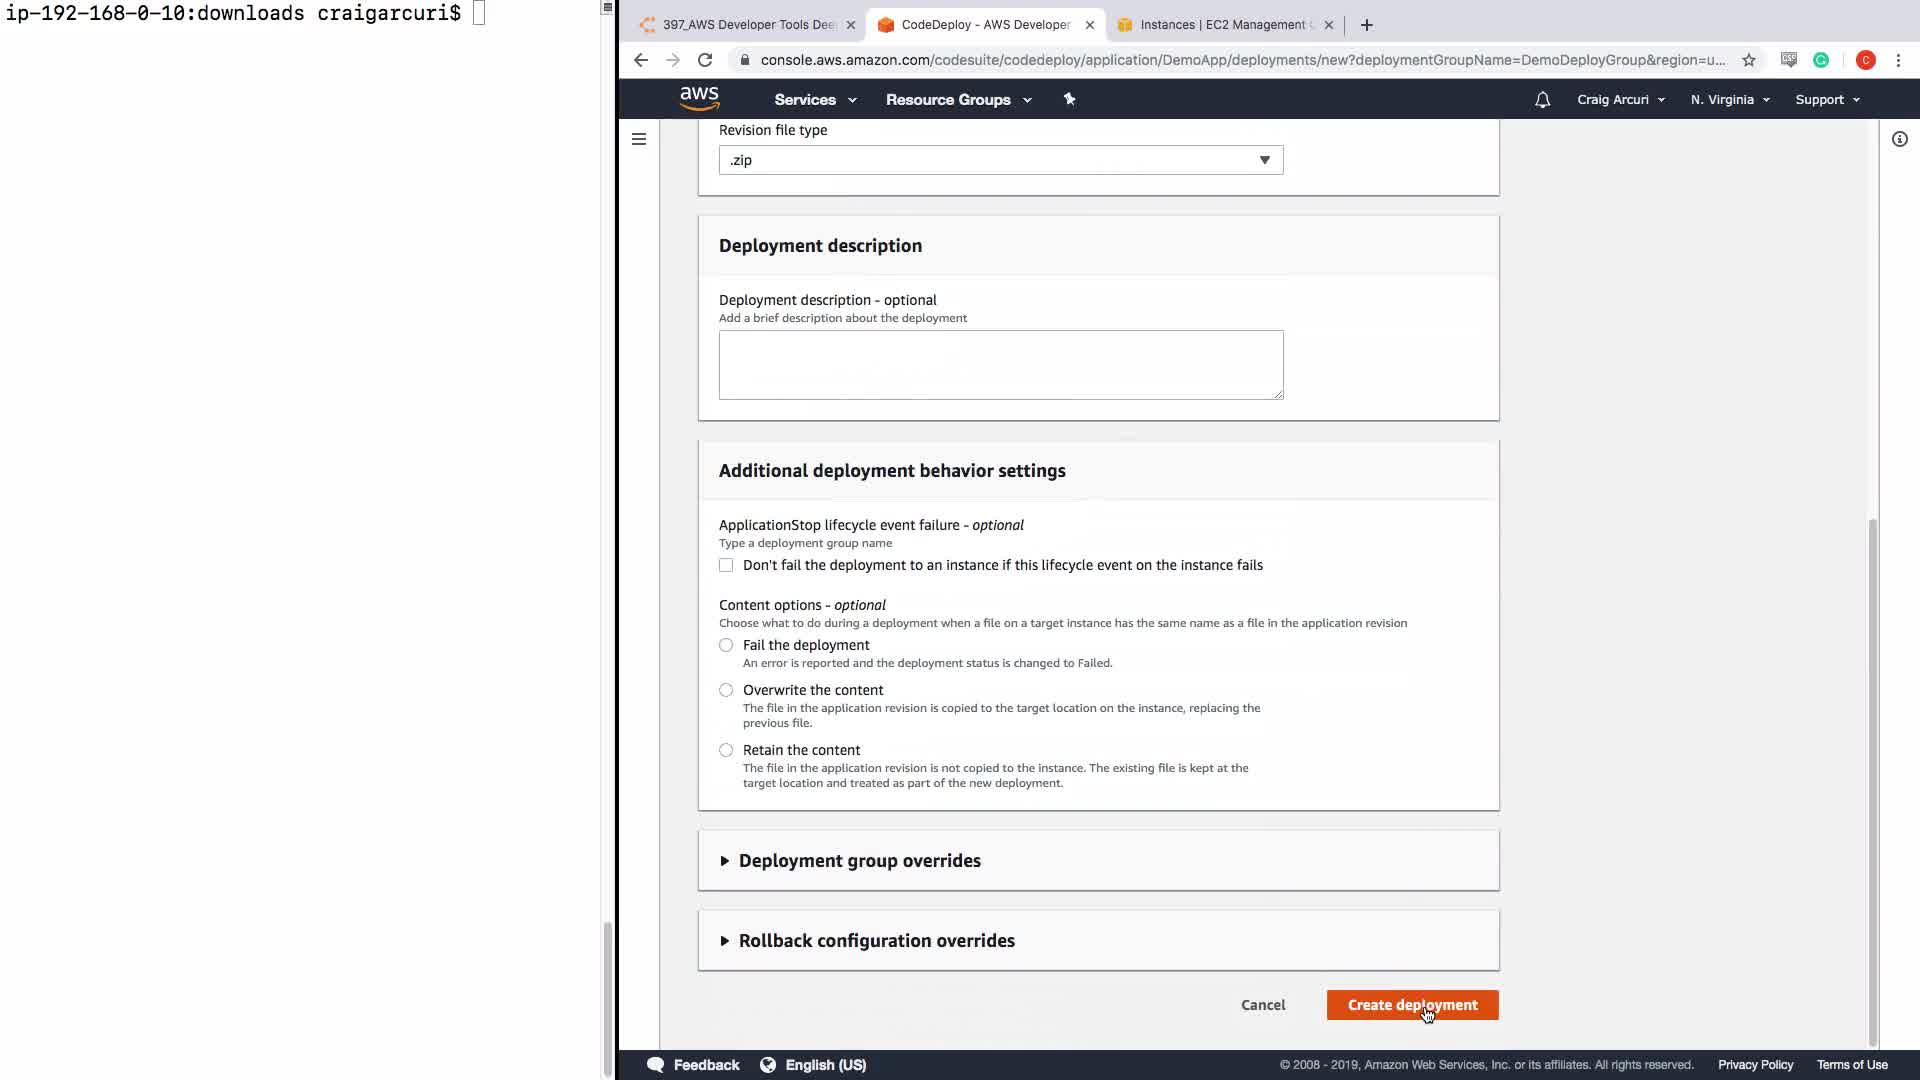The height and width of the screenshot is (1080, 1920).
Task: Open the info panel icon
Action: point(1899,139)
